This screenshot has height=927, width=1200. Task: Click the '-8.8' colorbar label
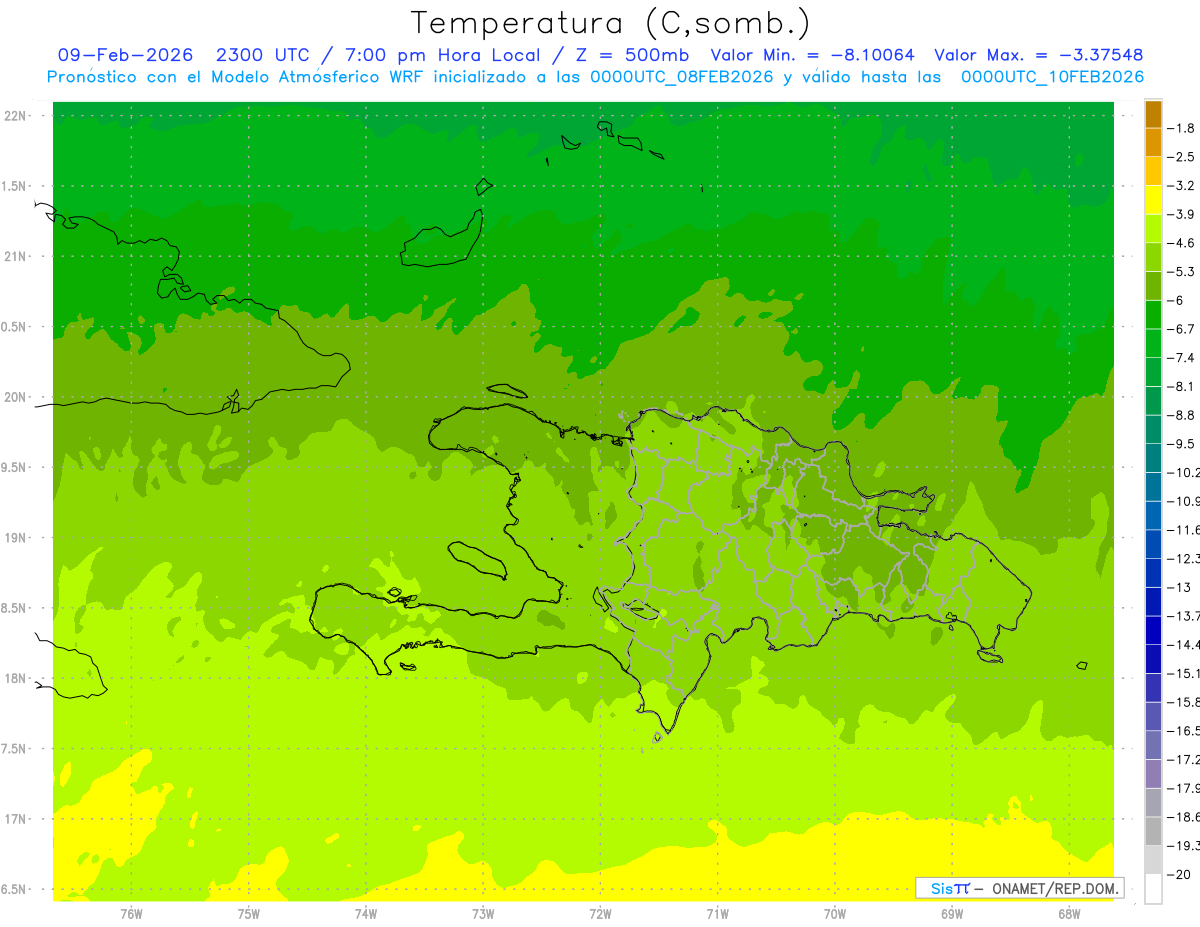coord(1181,415)
